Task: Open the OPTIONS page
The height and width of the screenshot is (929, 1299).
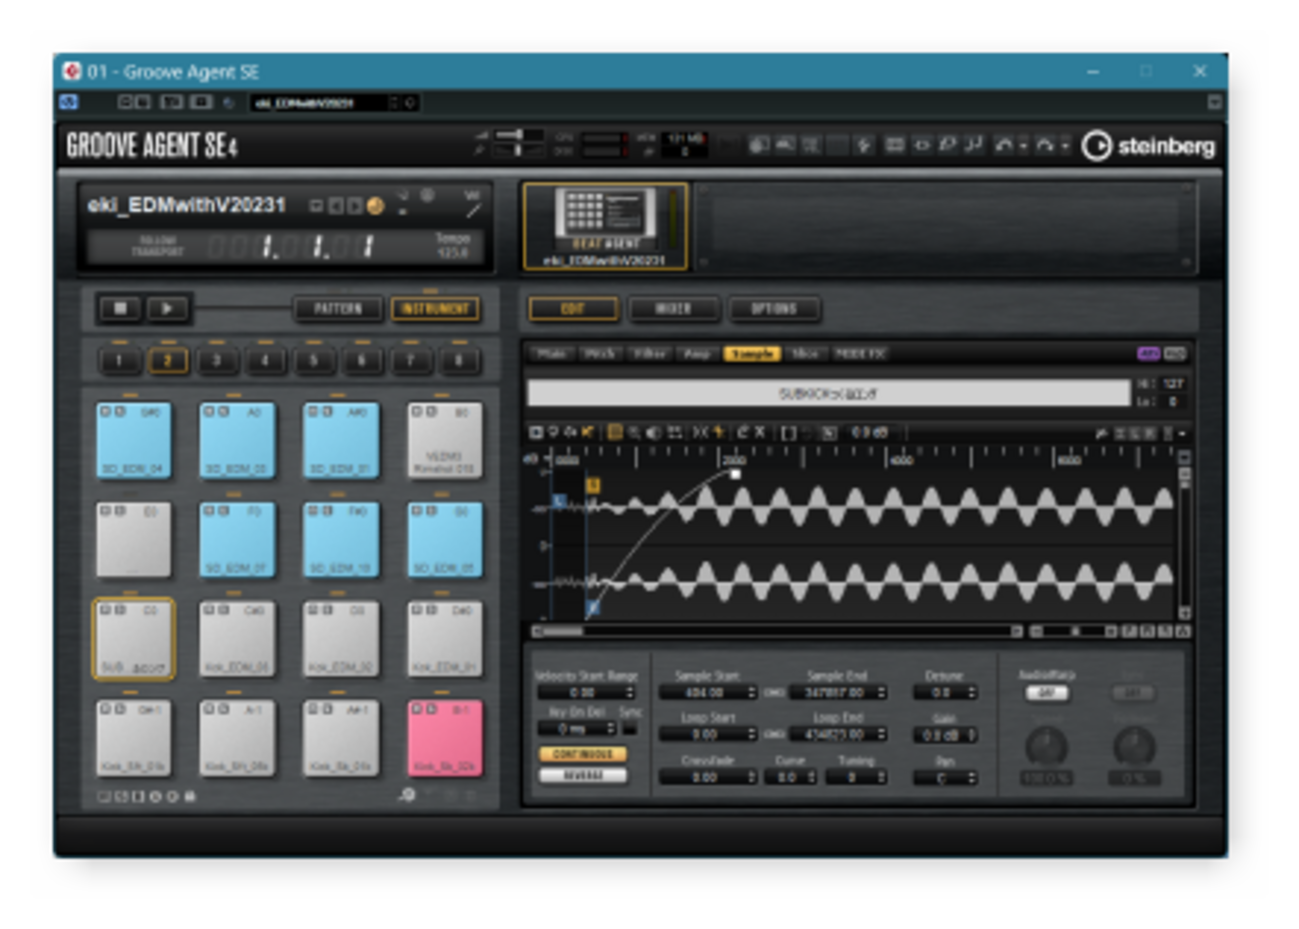Action: [774, 309]
